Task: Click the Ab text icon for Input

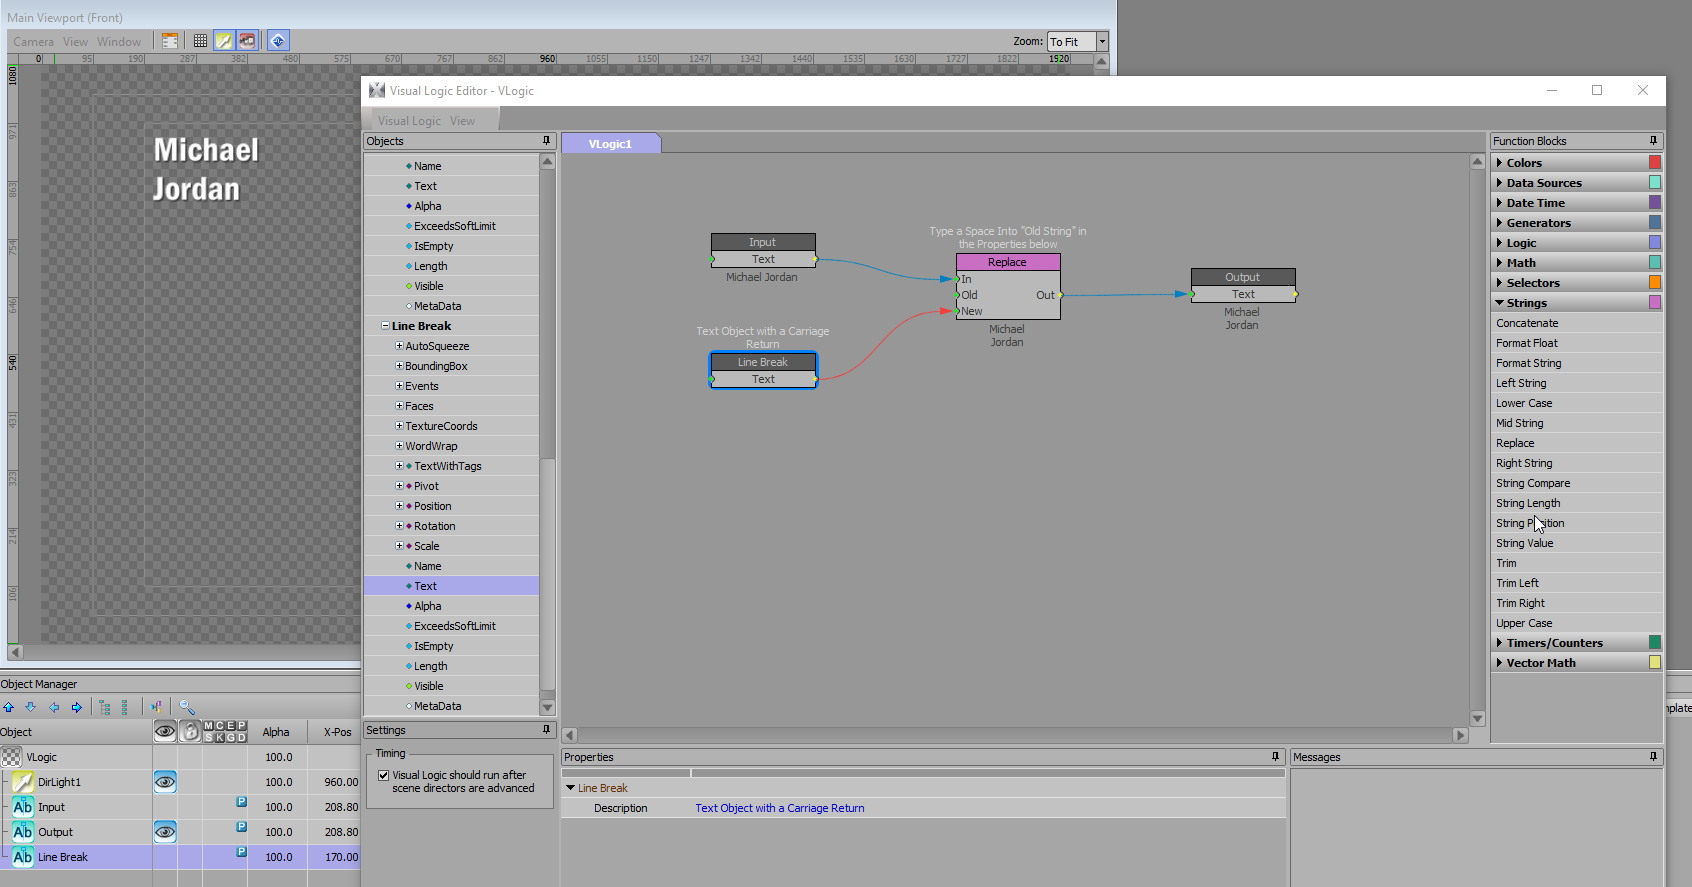Action: tap(23, 807)
